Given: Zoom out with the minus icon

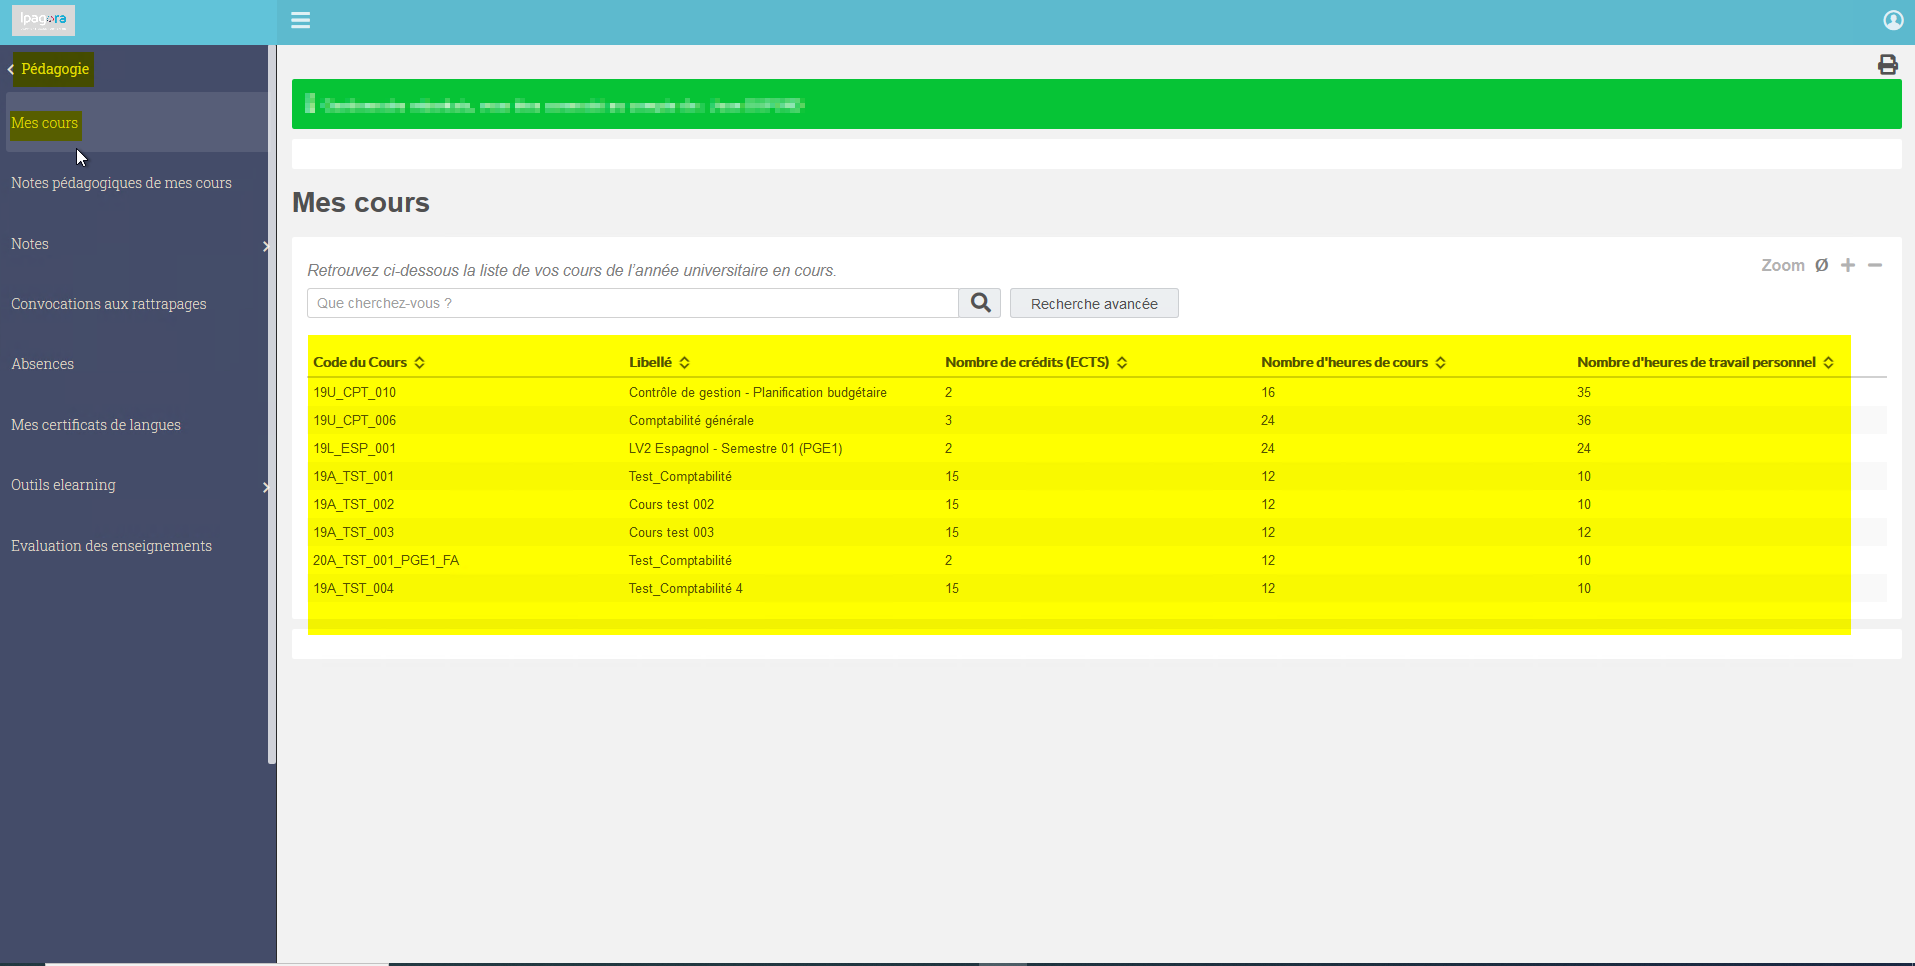Looking at the screenshot, I should (1875, 265).
